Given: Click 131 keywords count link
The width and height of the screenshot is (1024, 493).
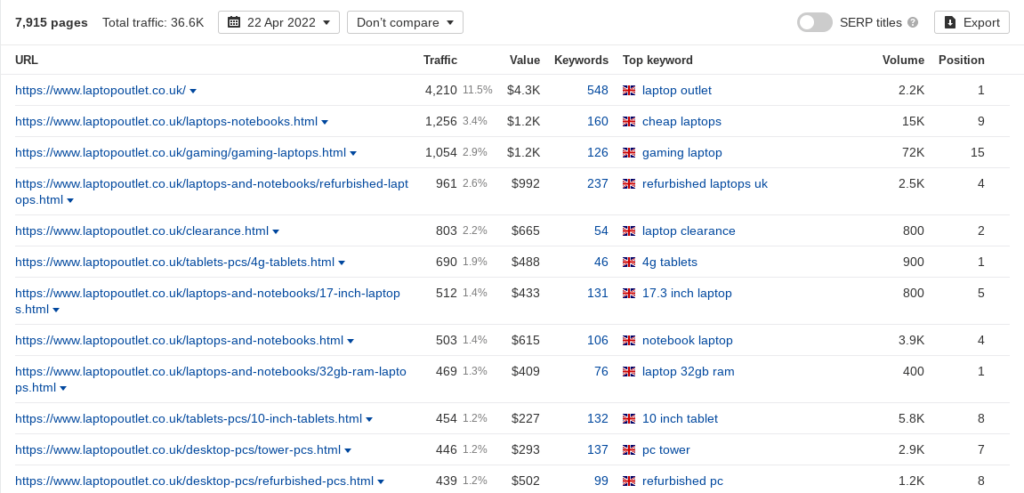Looking at the screenshot, I should click(598, 294).
